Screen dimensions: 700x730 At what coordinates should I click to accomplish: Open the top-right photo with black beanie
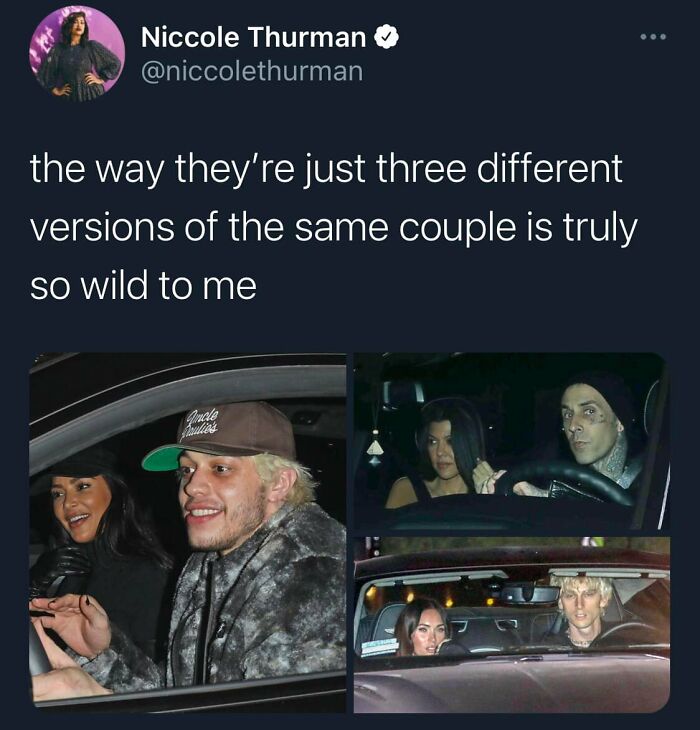tap(512, 441)
